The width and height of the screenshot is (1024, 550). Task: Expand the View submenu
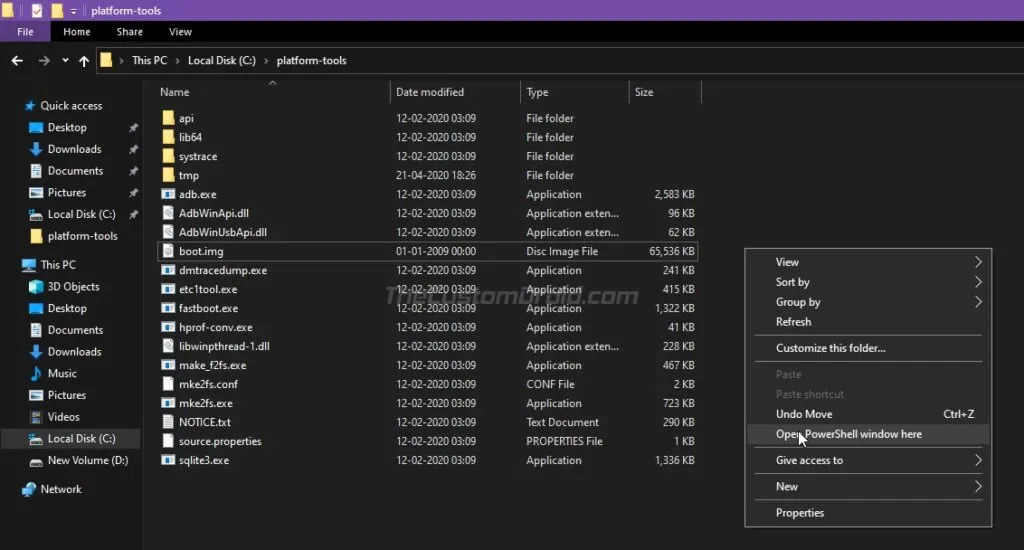868,262
